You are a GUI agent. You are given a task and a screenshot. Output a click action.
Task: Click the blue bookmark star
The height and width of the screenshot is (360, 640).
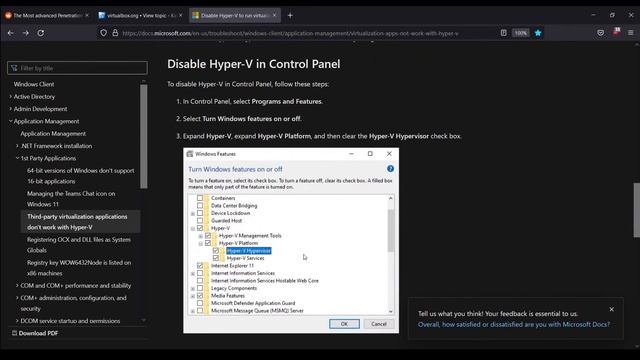tap(538, 33)
